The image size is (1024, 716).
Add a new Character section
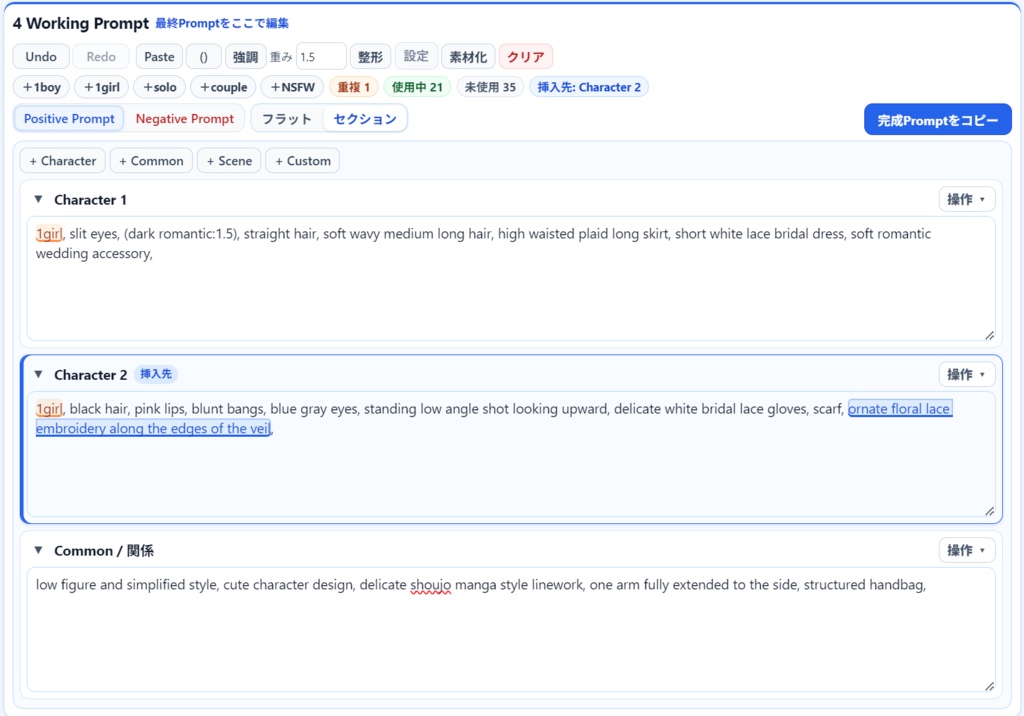click(x=63, y=161)
